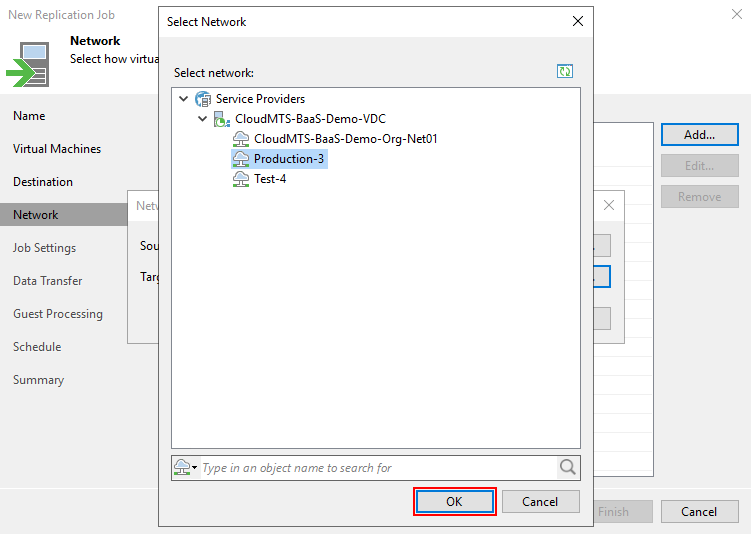Click the Production-3 network icon
The width and height of the screenshot is (751, 534).
[241, 159]
